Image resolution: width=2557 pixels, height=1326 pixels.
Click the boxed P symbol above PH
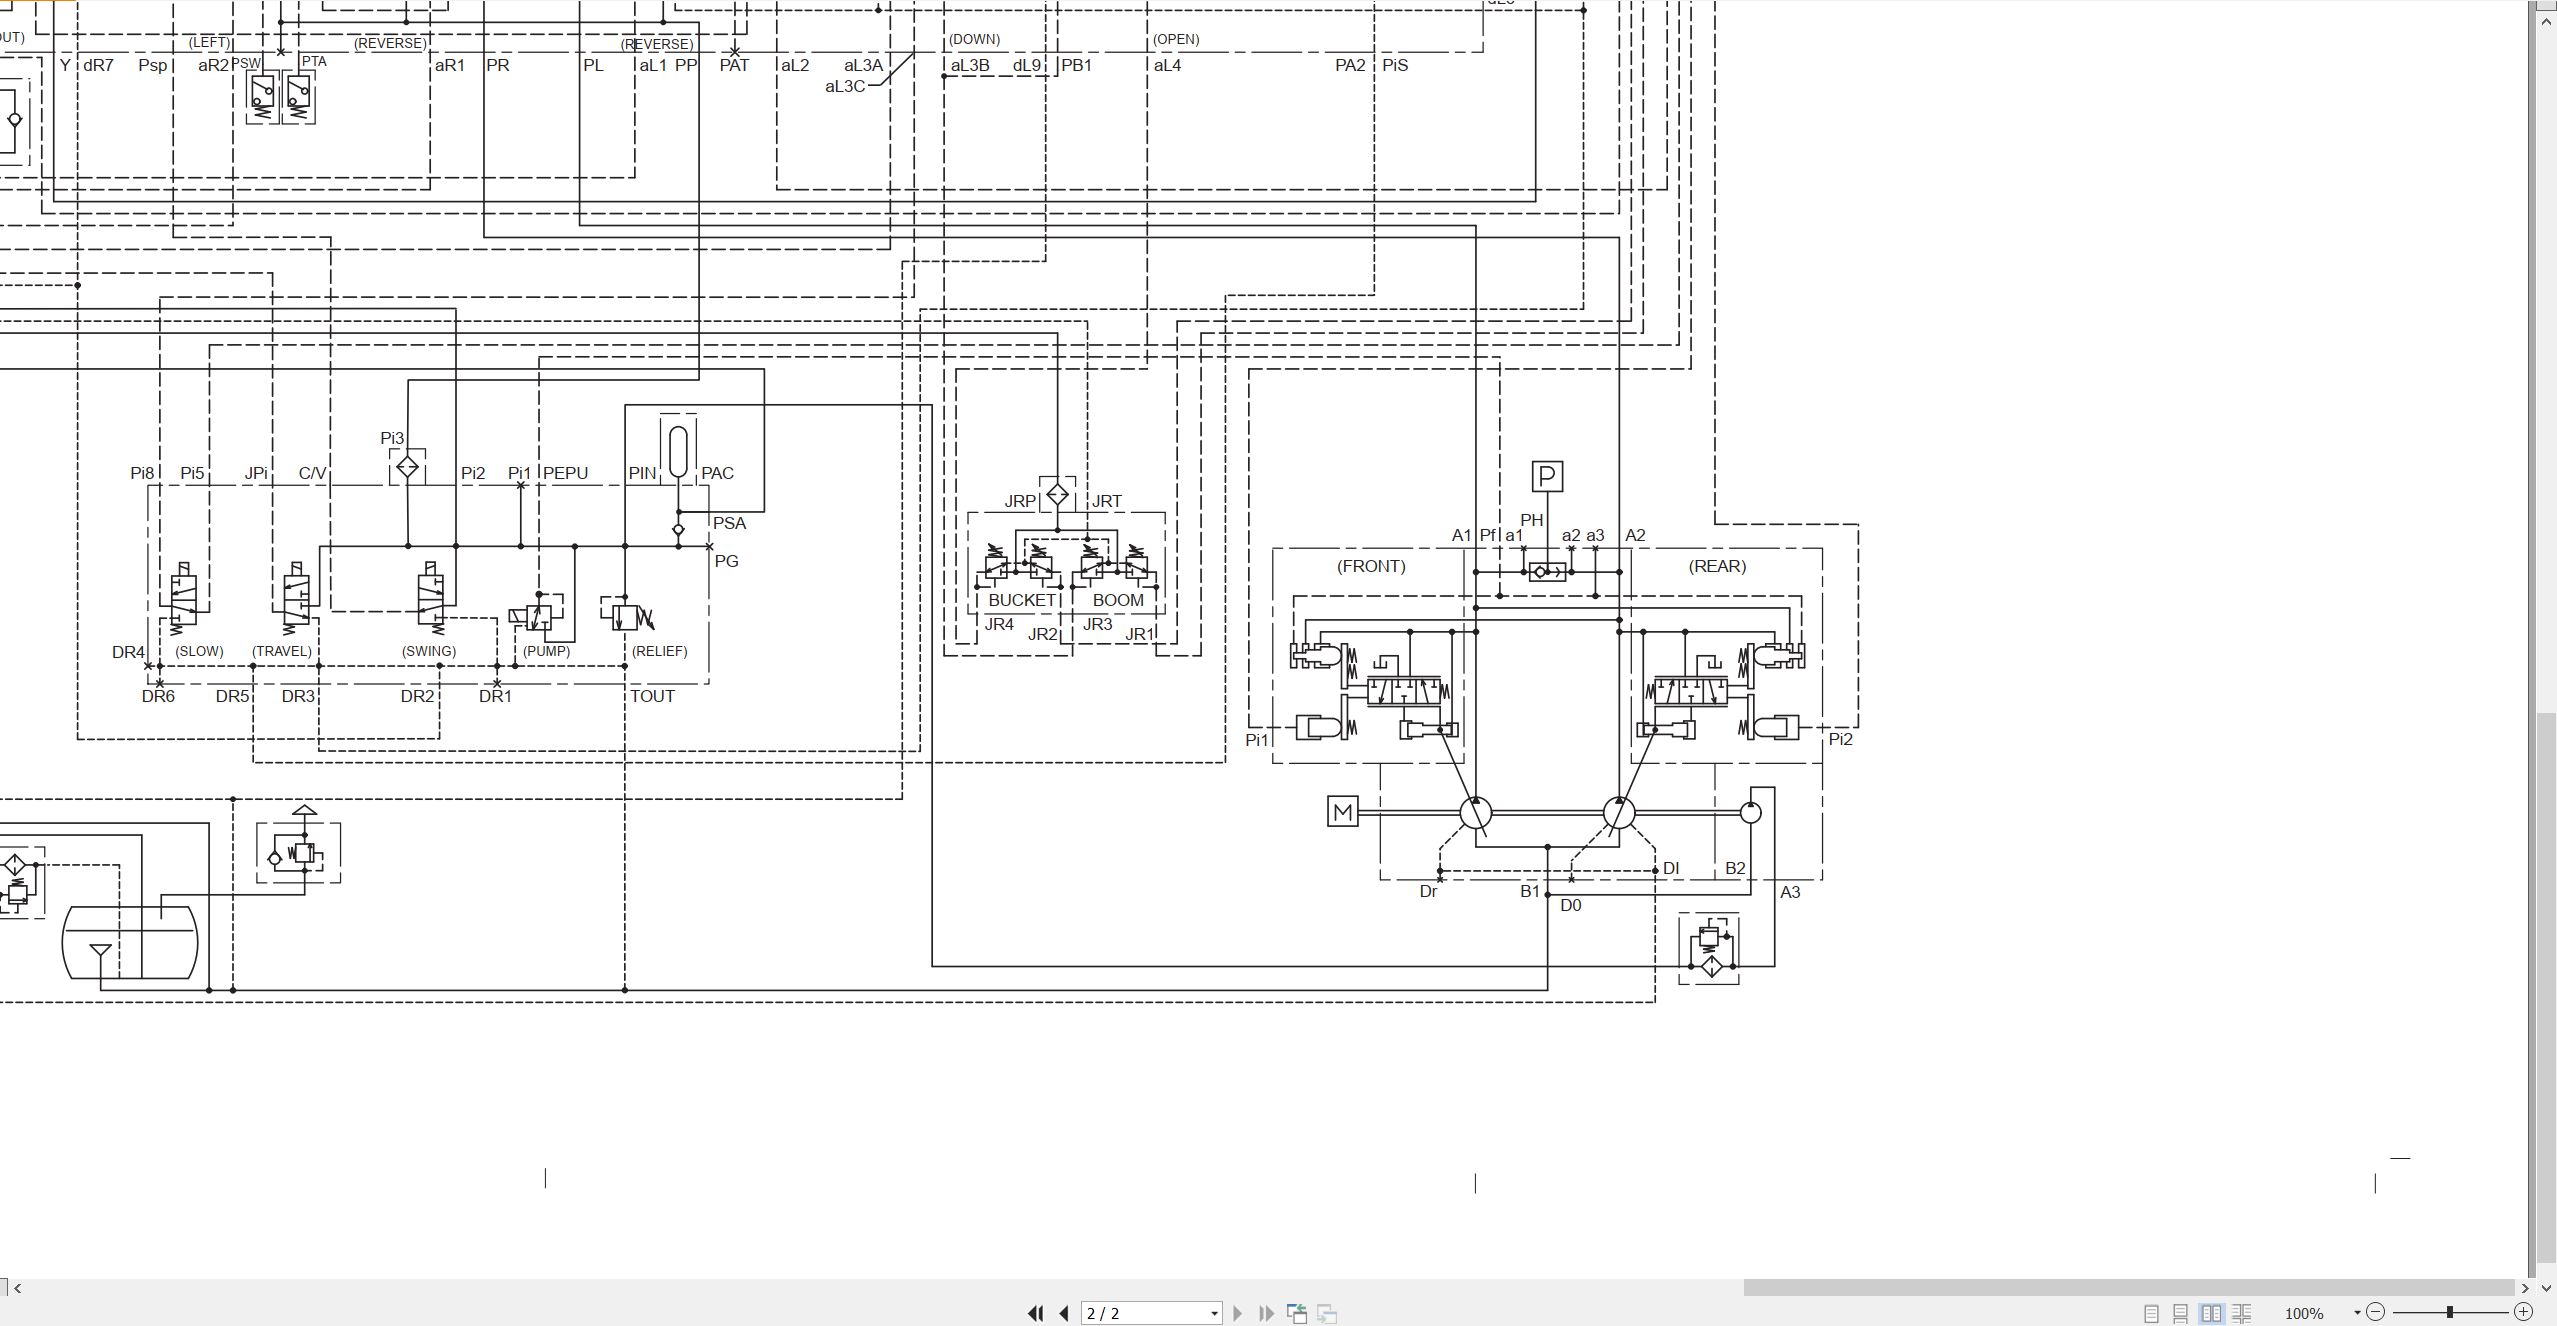(1547, 476)
